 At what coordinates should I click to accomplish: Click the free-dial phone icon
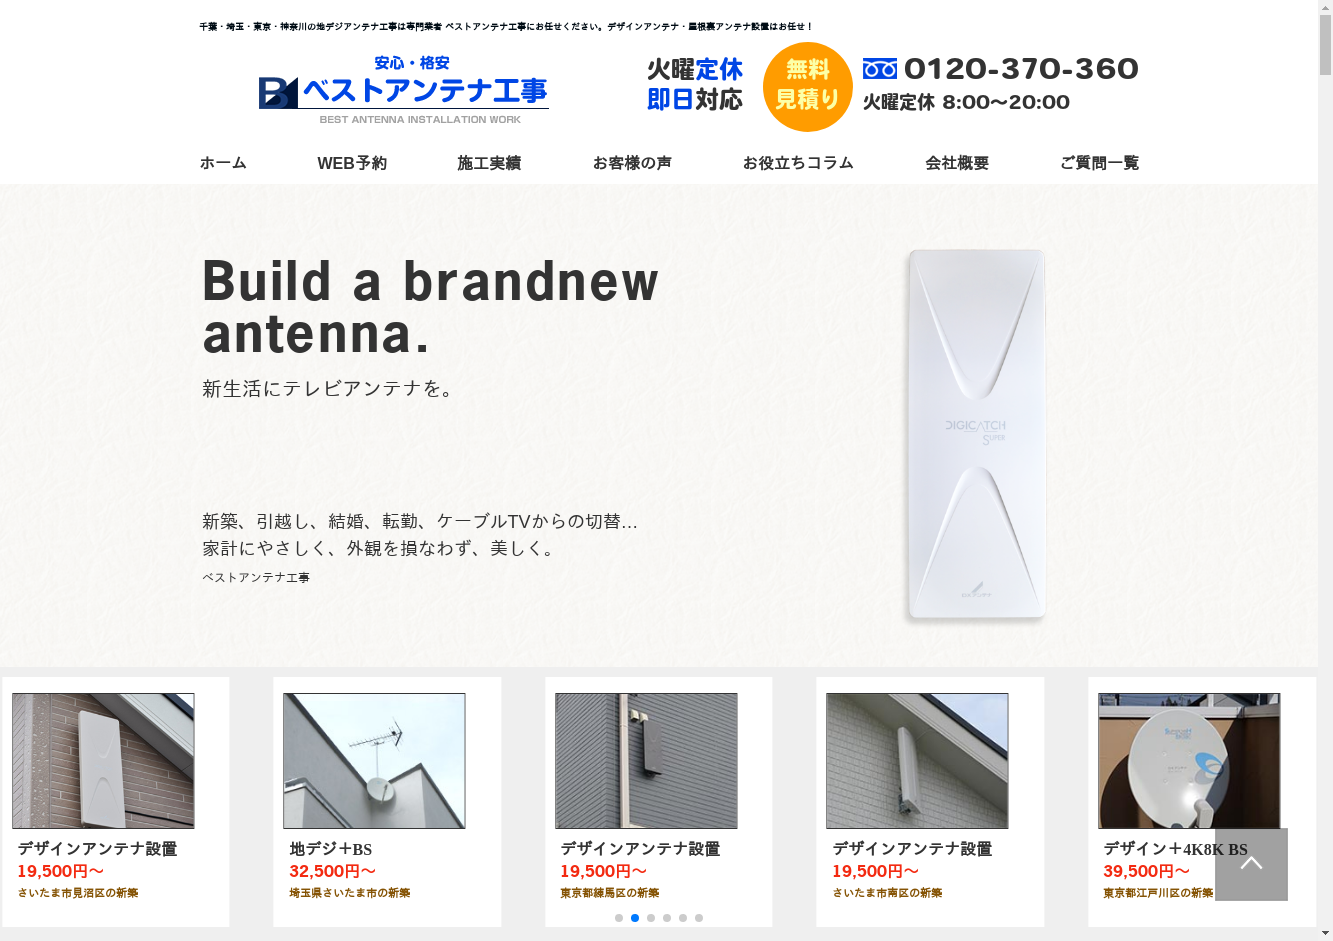coord(880,69)
